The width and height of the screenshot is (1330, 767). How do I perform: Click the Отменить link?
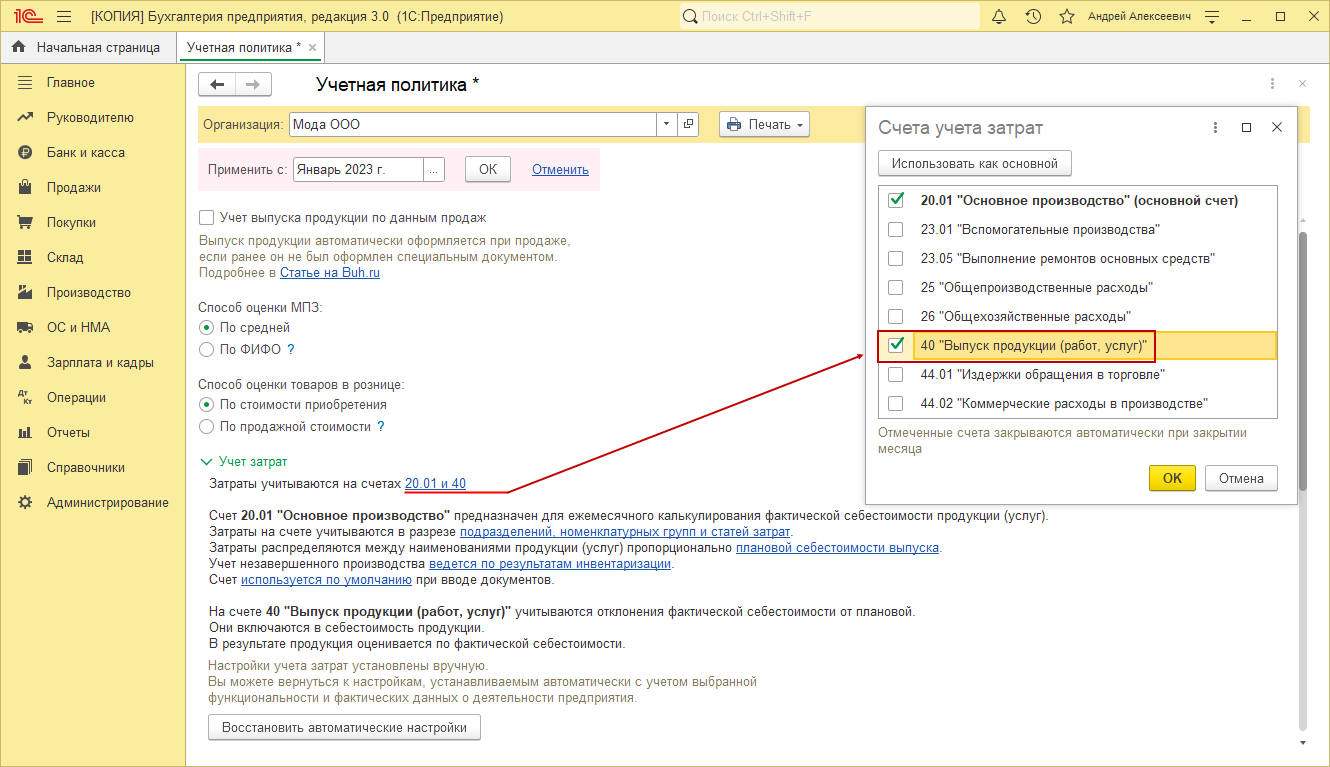pos(560,170)
